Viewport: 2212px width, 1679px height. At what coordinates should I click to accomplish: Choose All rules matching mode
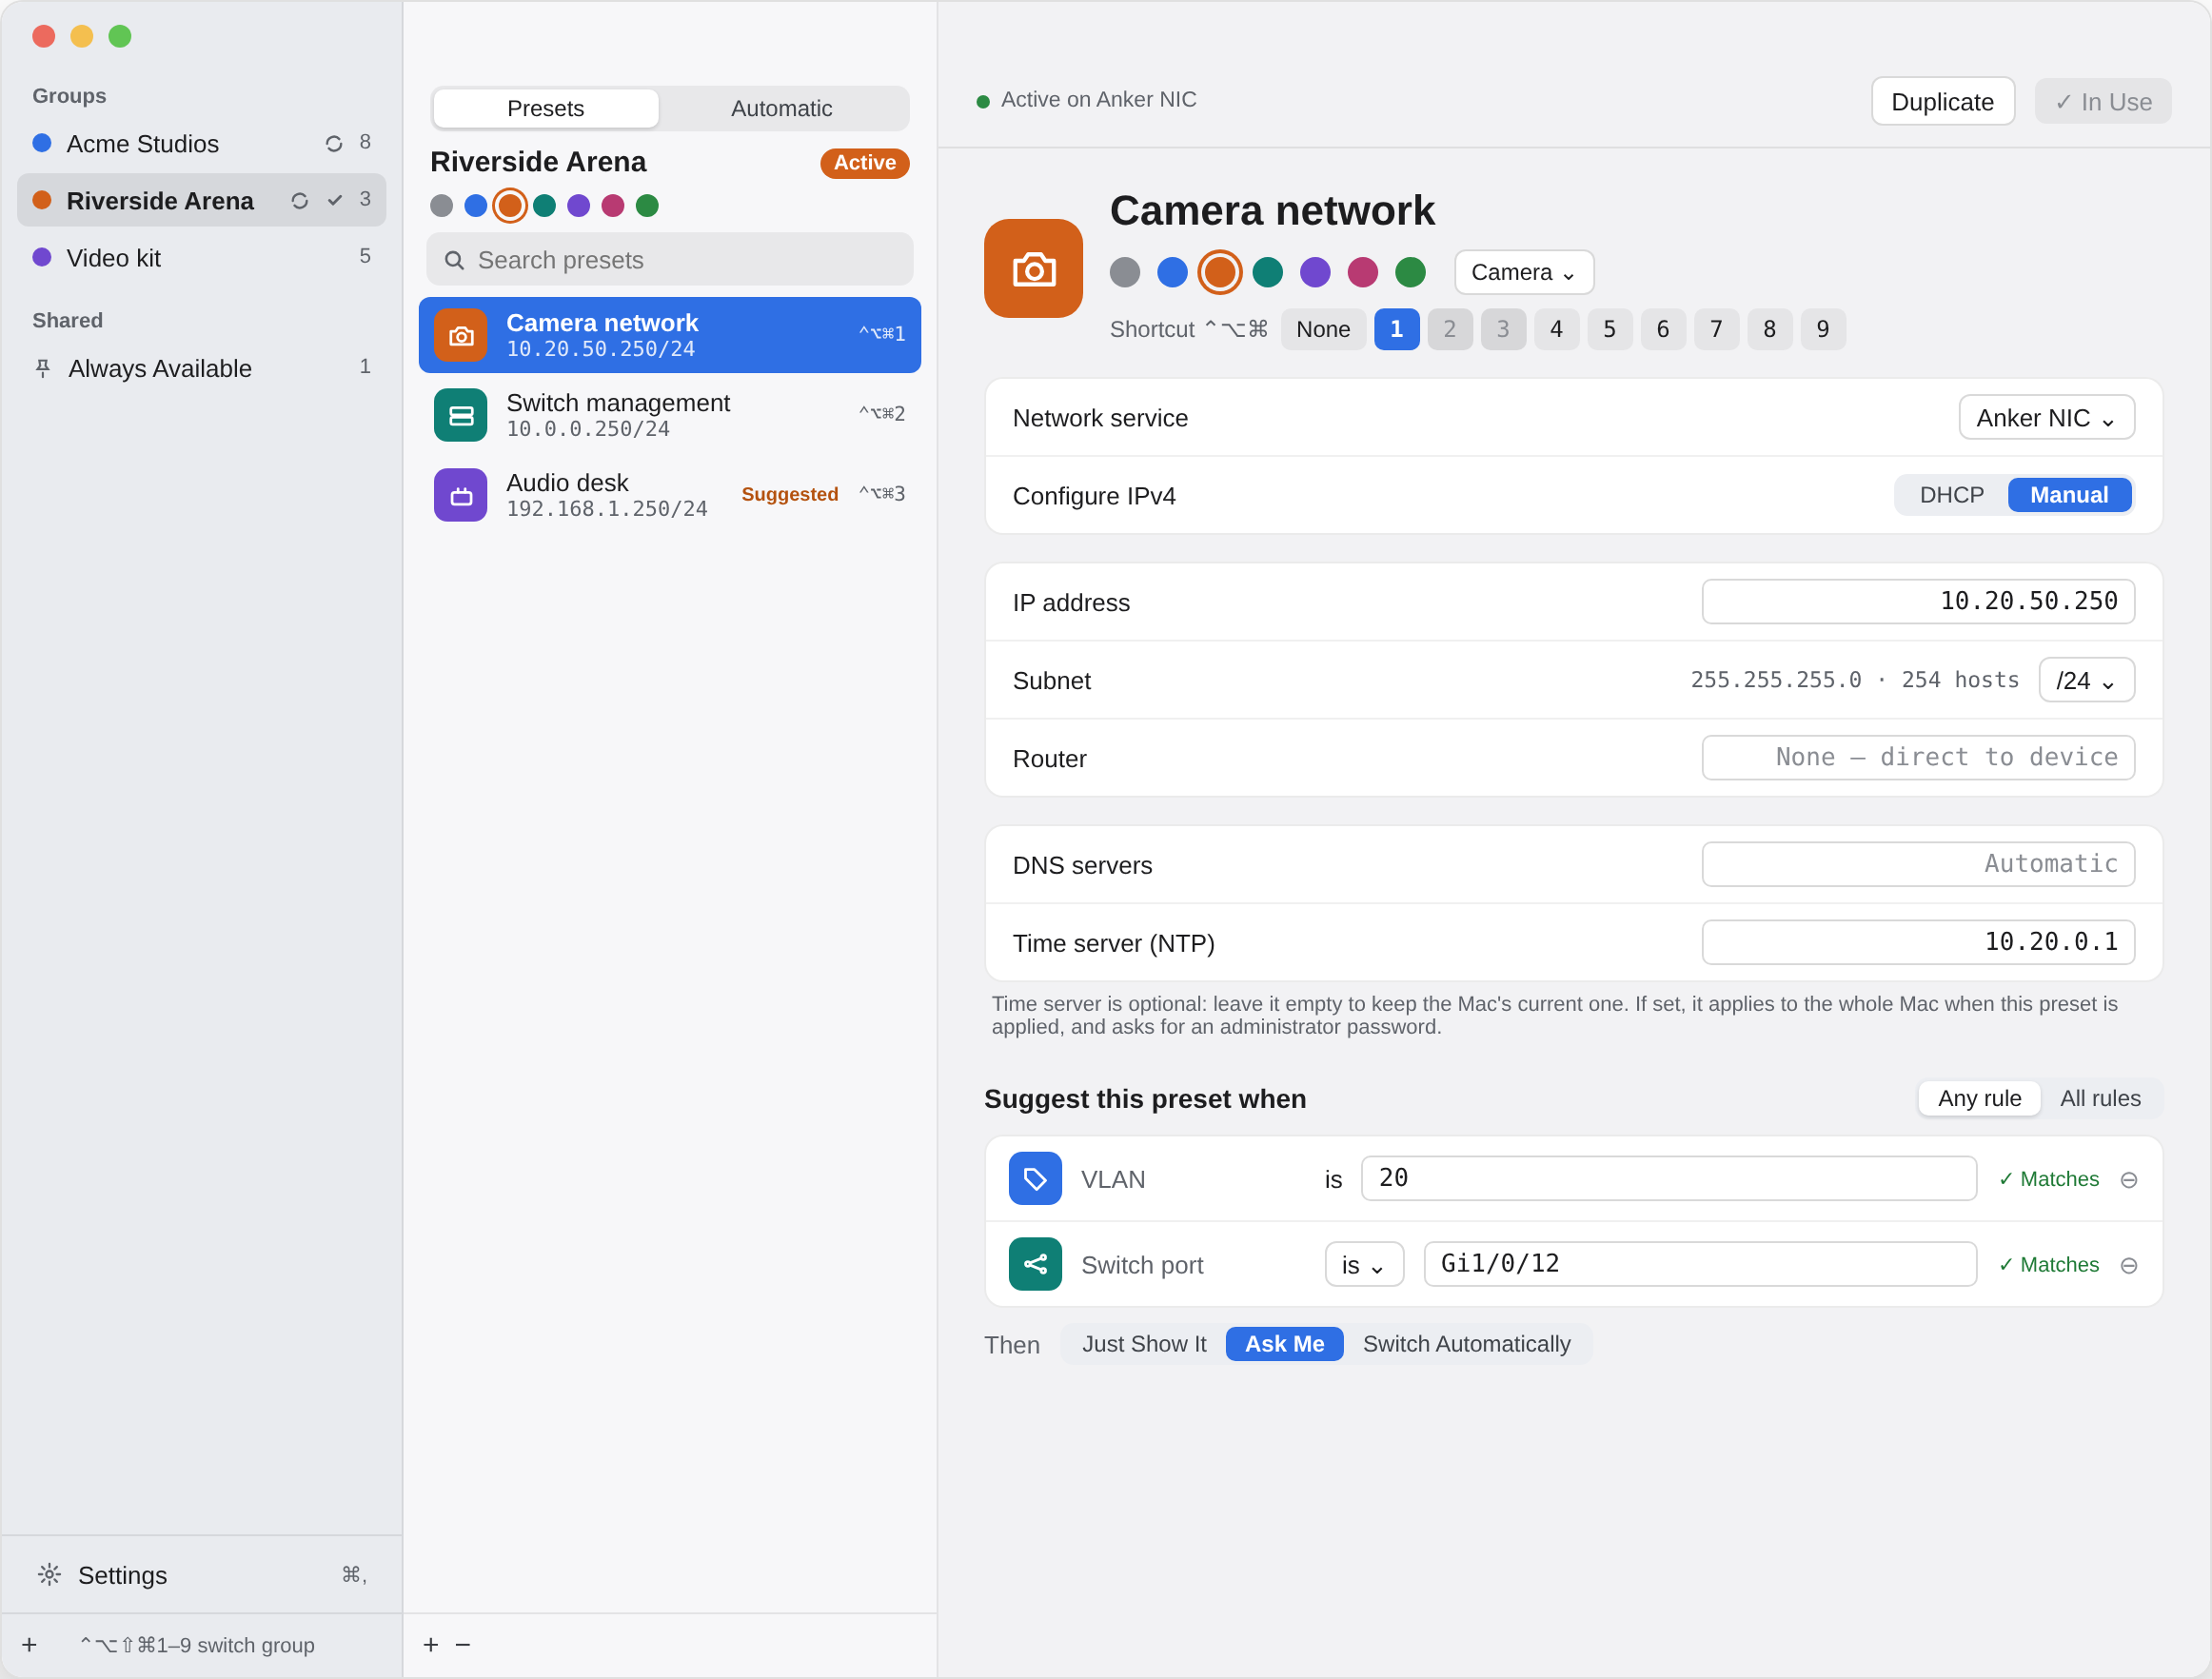[x=2100, y=1098]
